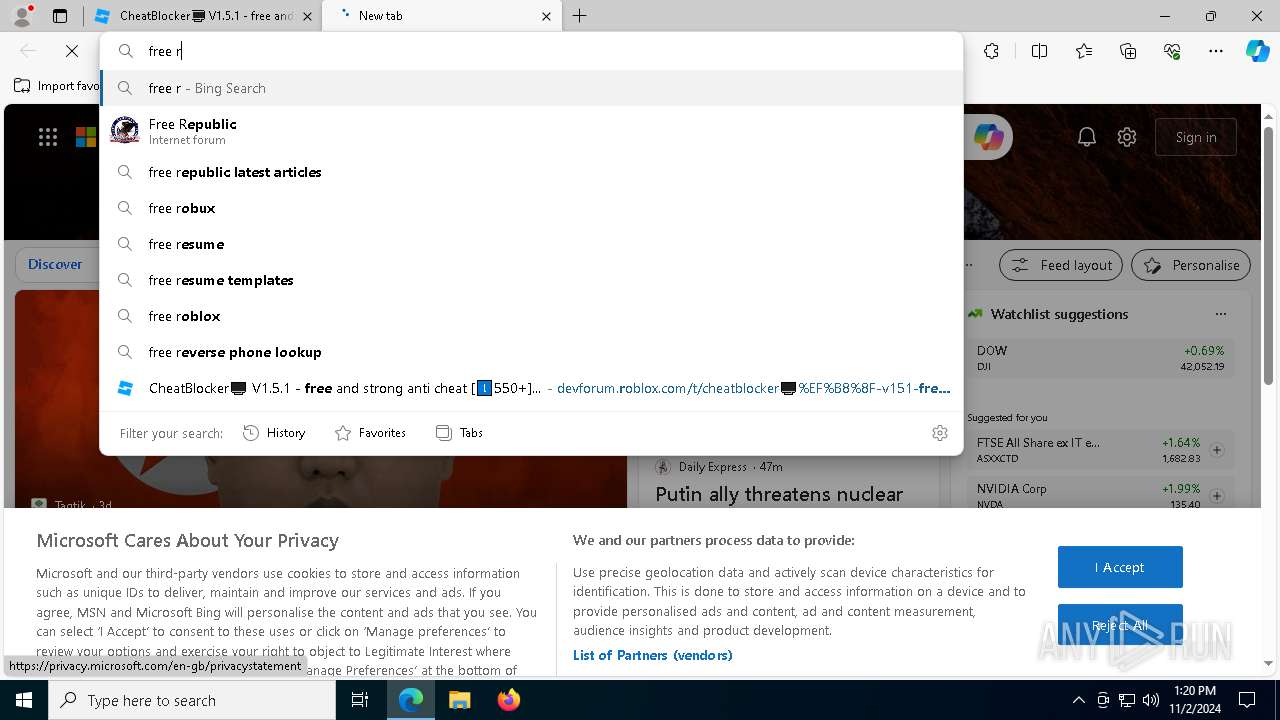Open the notifications bell icon
Image resolution: width=1280 pixels, height=720 pixels.
pyautogui.click(x=1087, y=138)
